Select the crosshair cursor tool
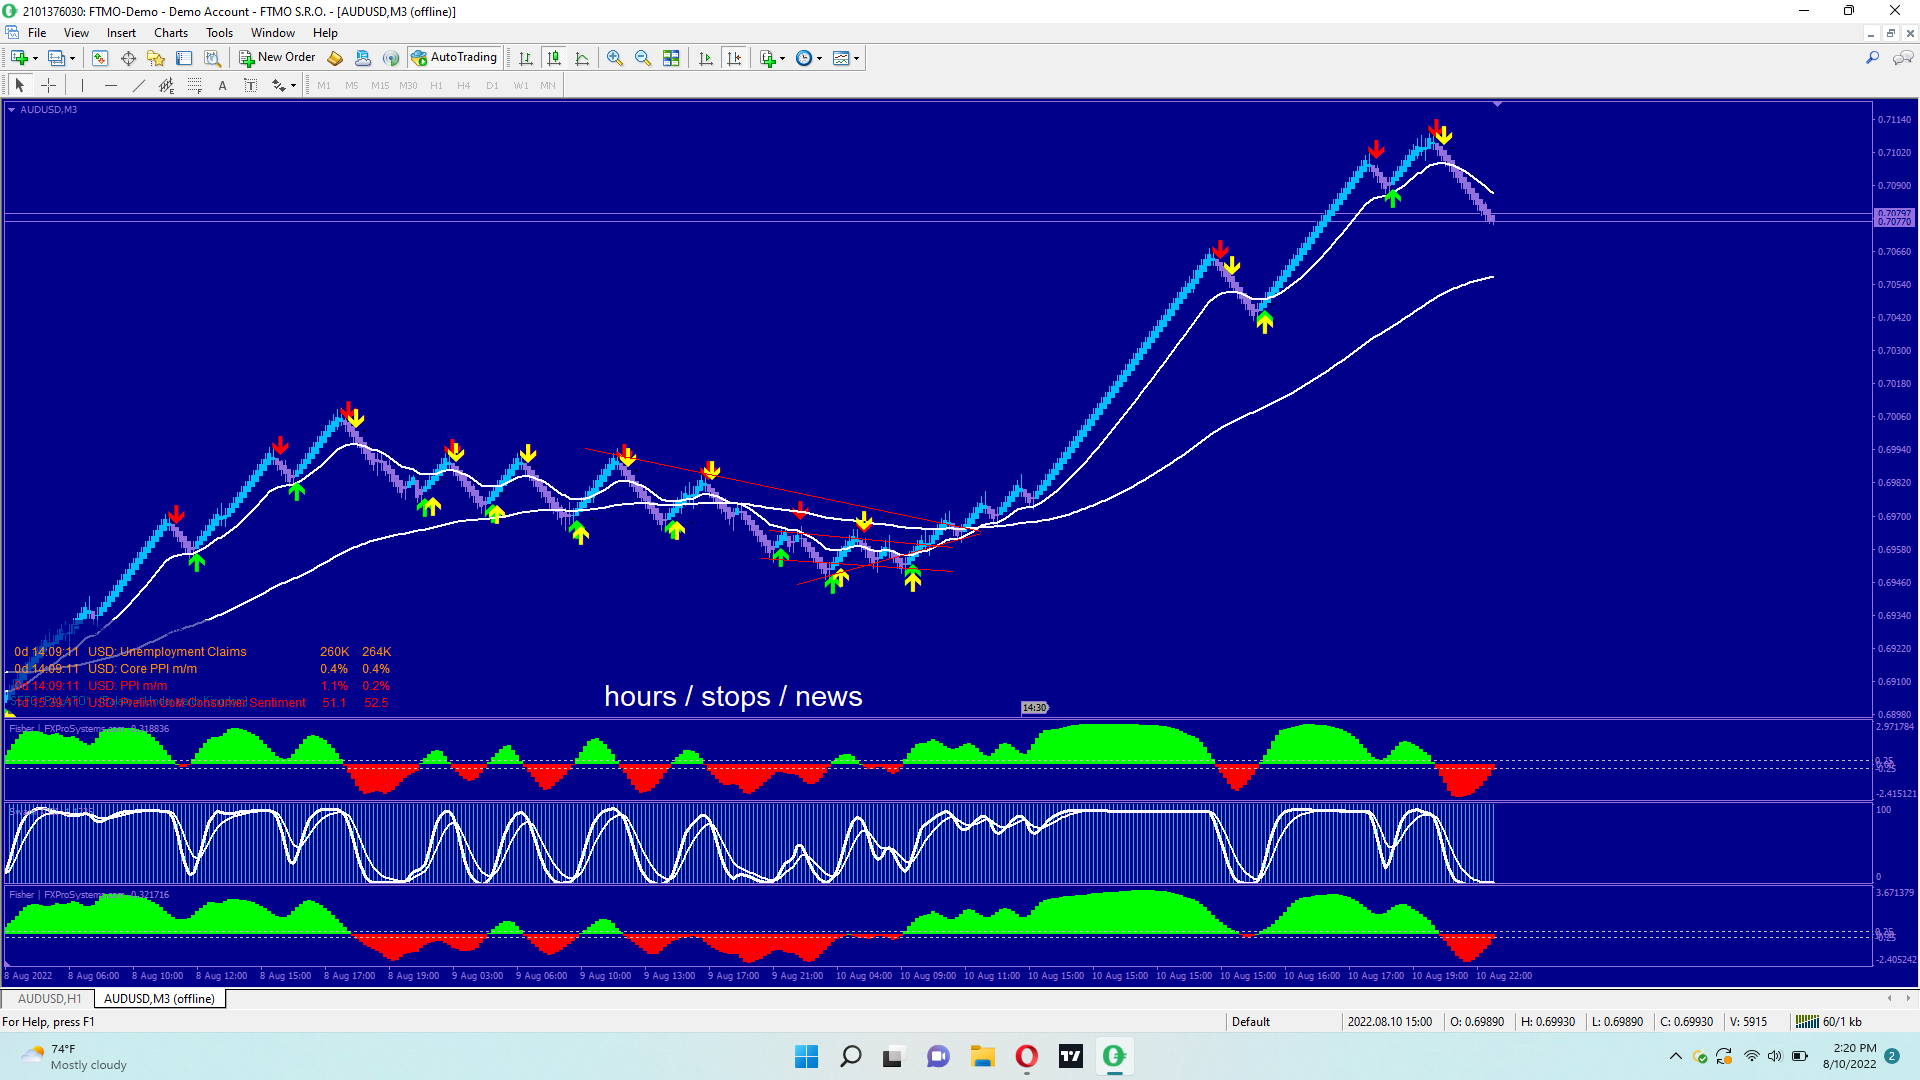Screen dimensions: 1920x1080 (x=48, y=86)
